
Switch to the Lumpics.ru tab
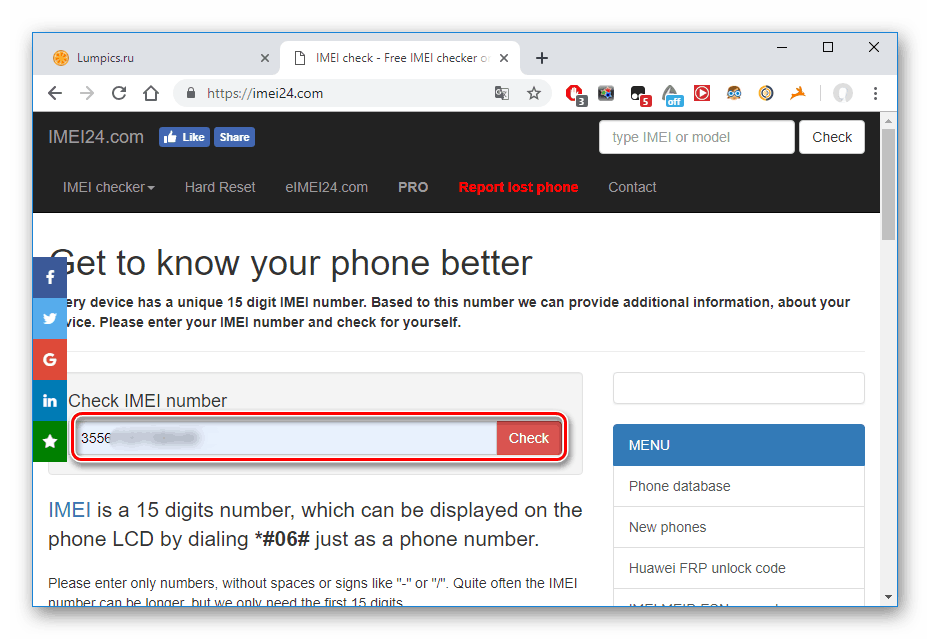tap(157, 58)
